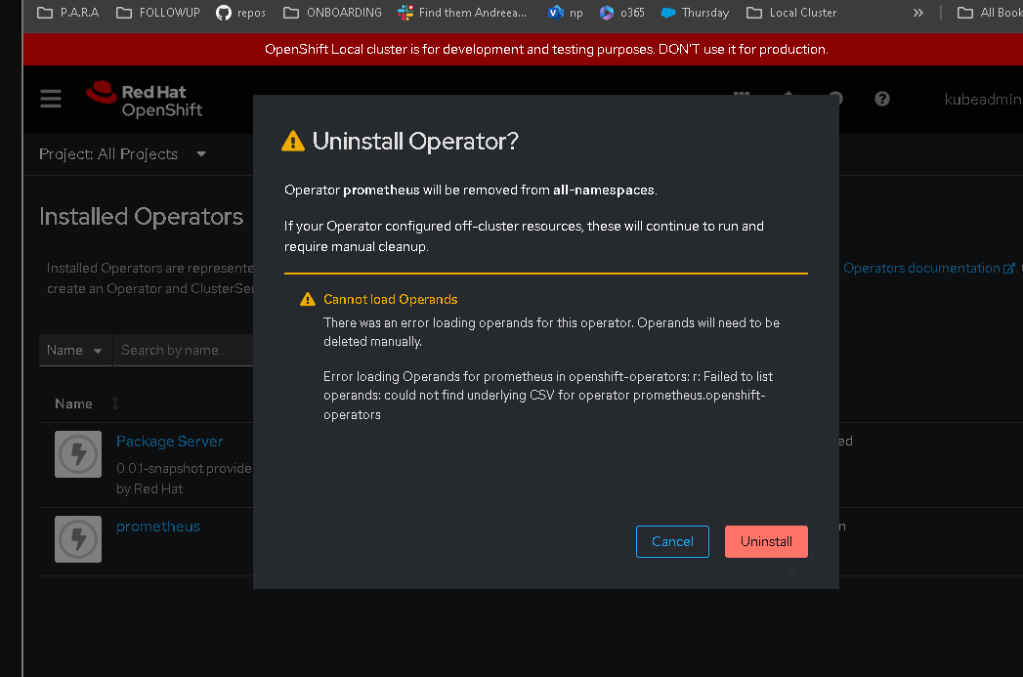
Task: Confirm with the red Uninstall button
Action: click(x=766, y=541)
